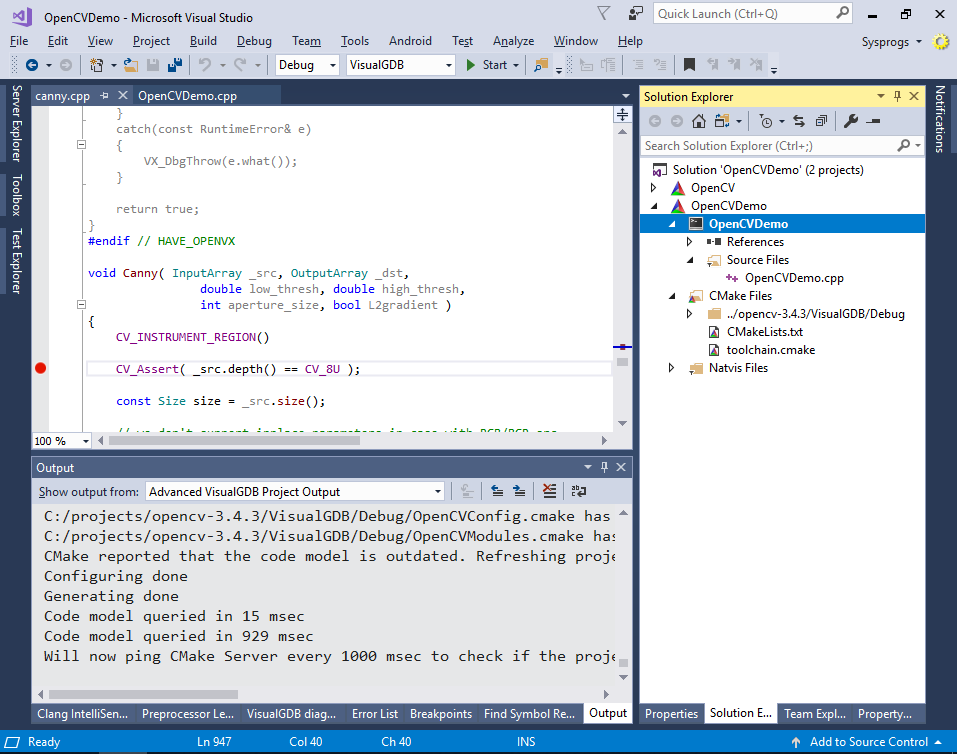The width and height of the screenshot is (957, 754).
Task: Open the Android menu
Action: click(x=410, y=41)
